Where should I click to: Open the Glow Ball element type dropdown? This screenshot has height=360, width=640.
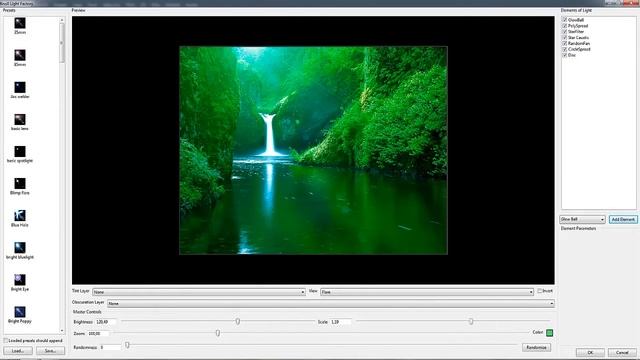(x=582, y=220)
